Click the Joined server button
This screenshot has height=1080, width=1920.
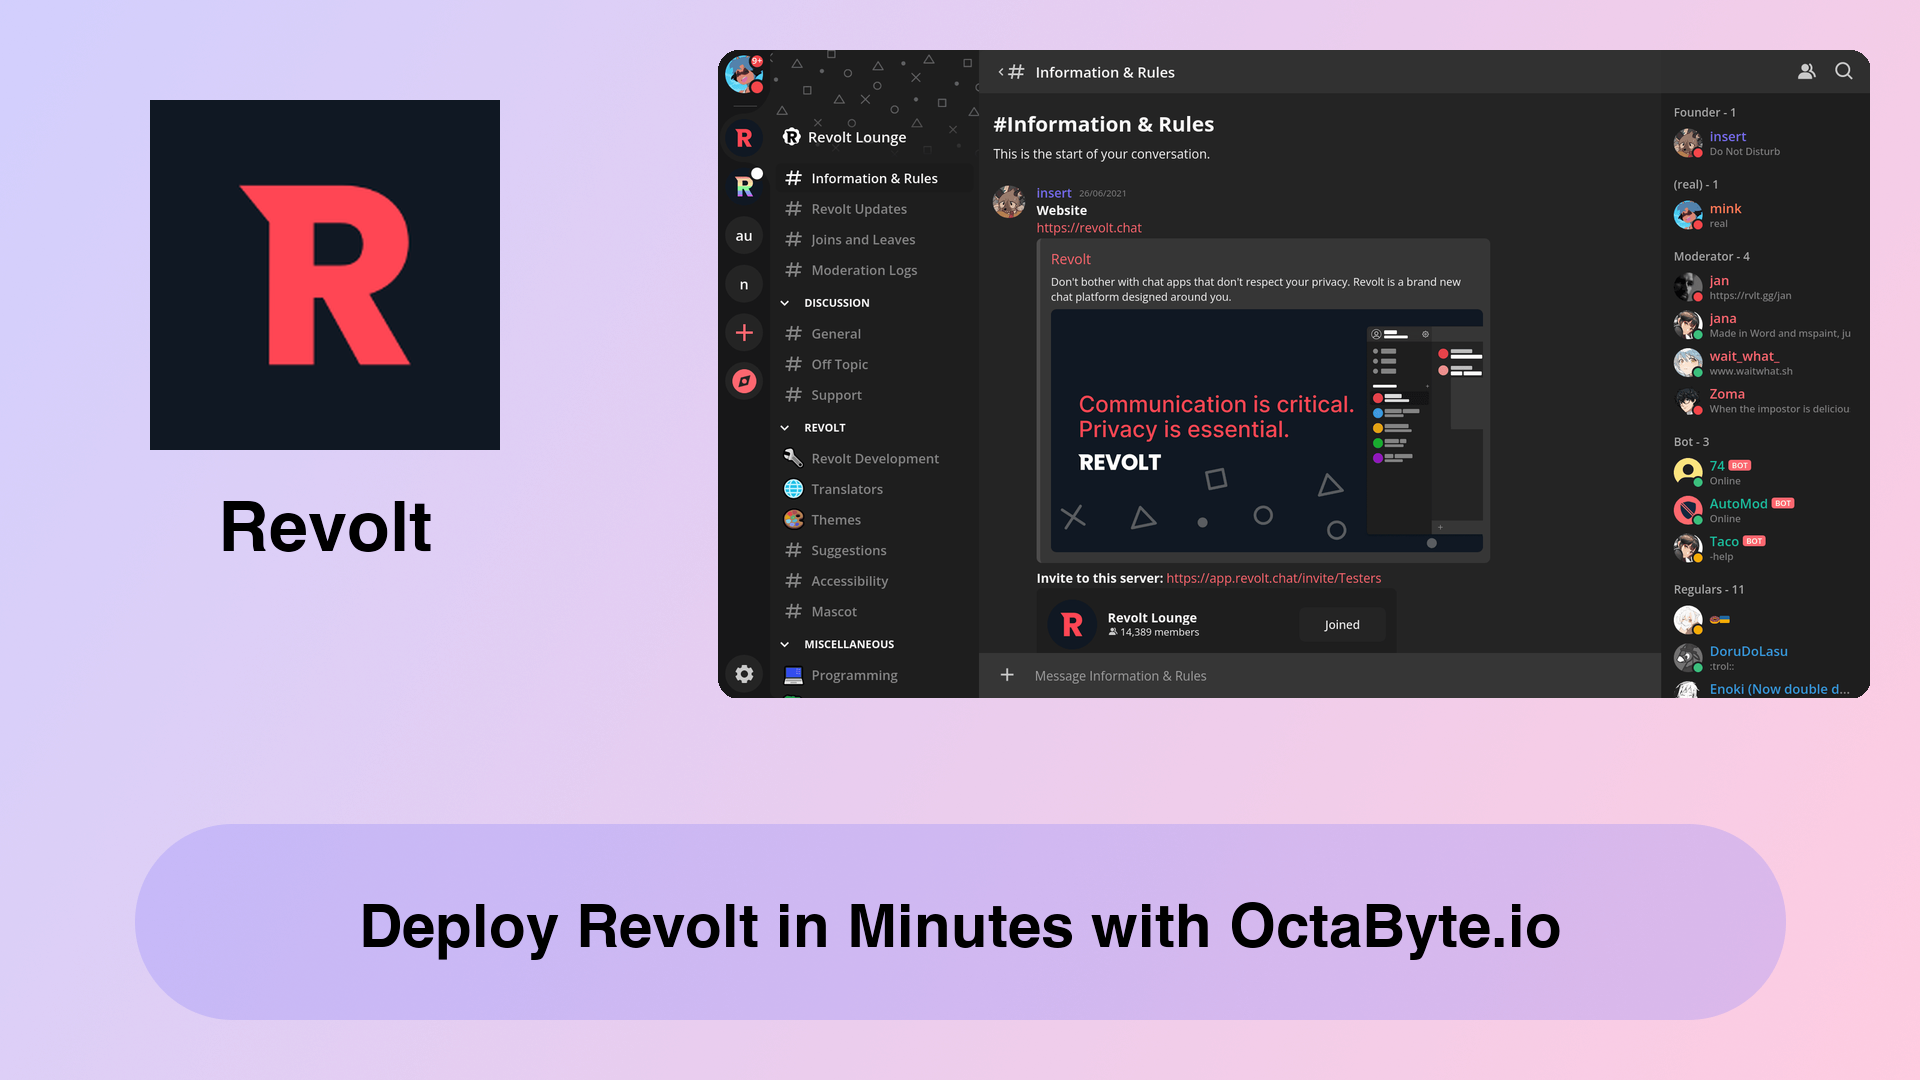(x=1342, y=624)
